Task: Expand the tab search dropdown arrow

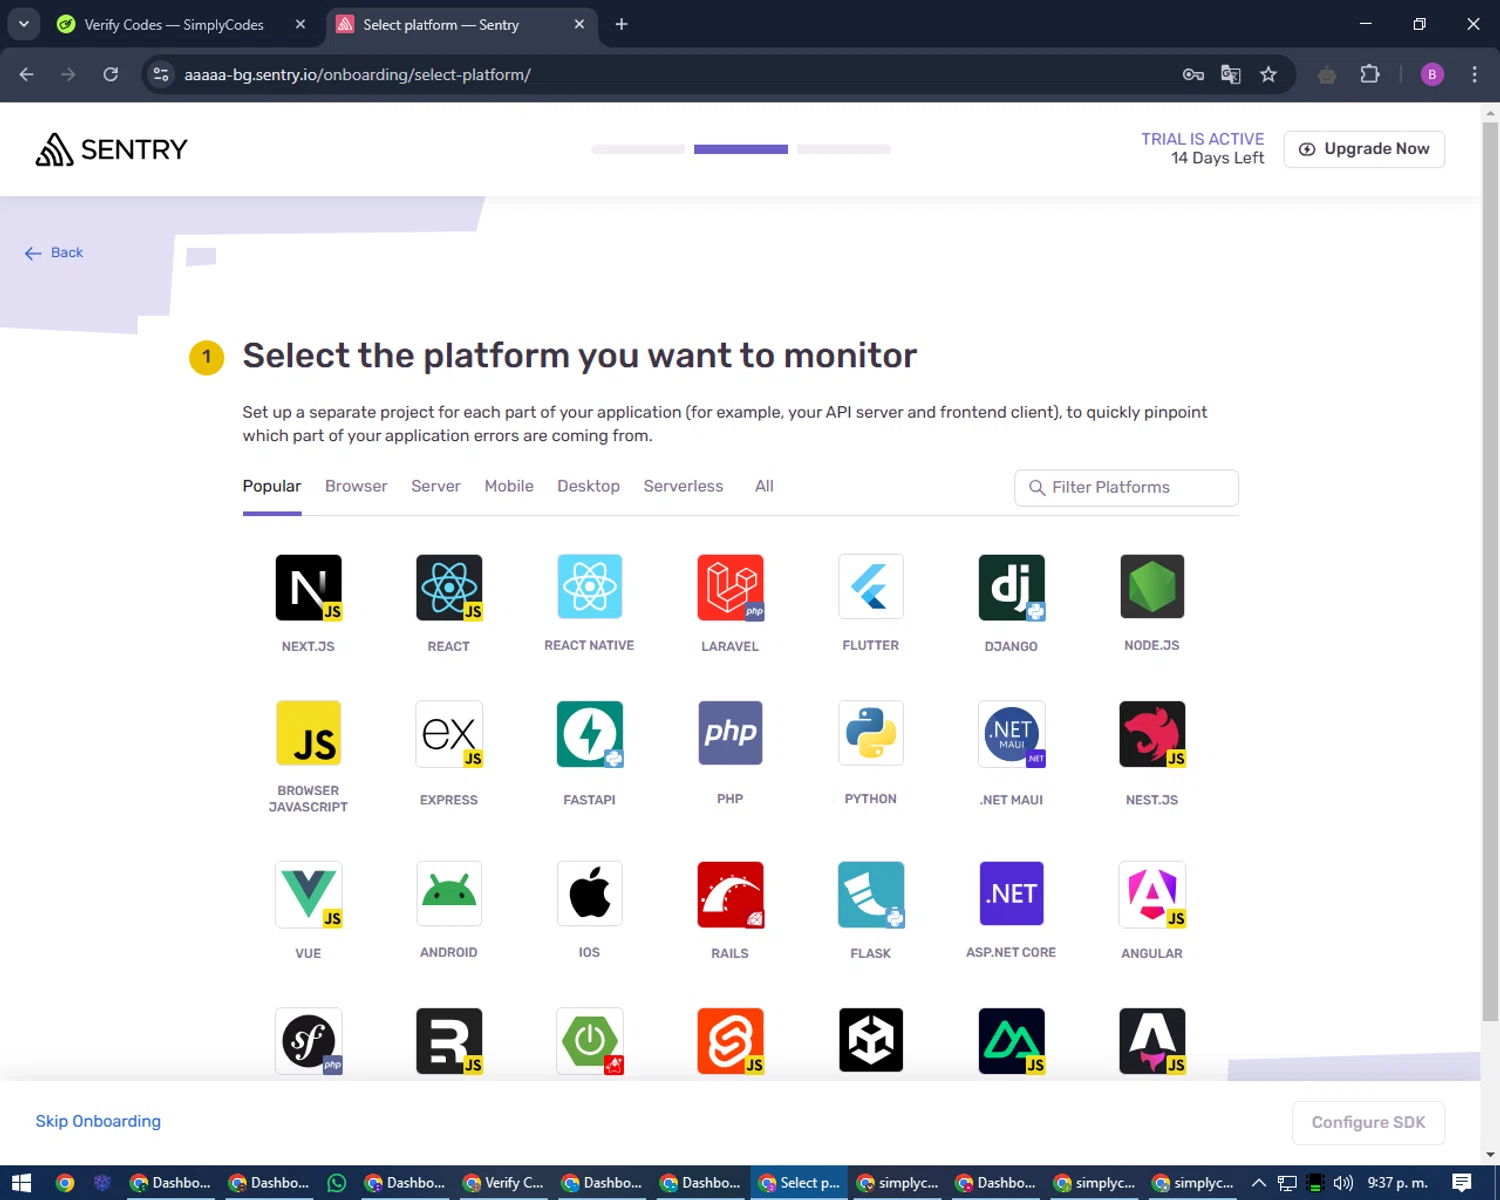Action: click(x=23, y=24)
